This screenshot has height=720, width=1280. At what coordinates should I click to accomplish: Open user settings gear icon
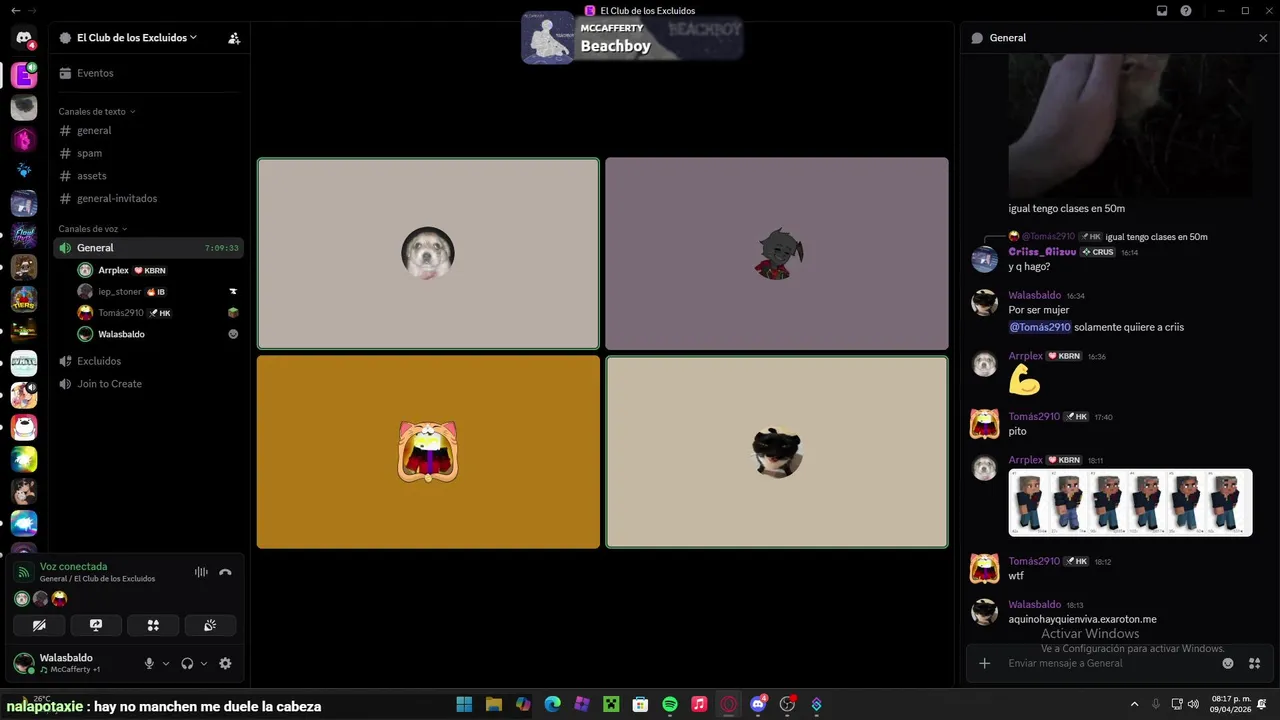click(x=225, y=663)
